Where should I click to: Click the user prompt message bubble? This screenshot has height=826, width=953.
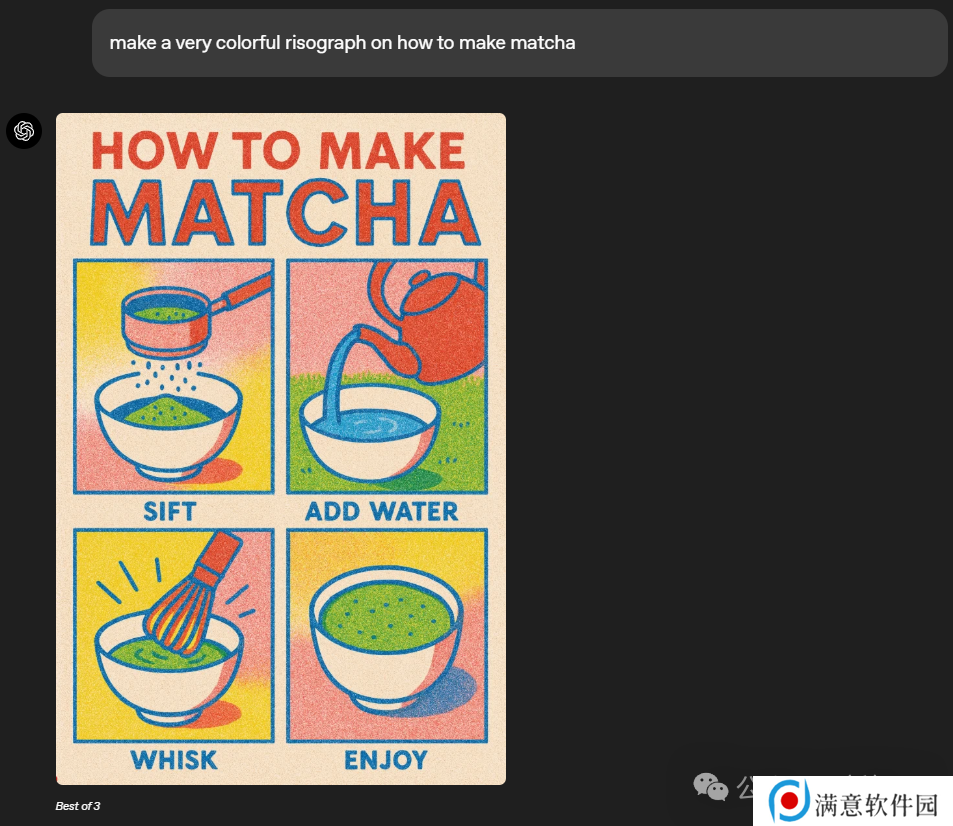(519, 43)
